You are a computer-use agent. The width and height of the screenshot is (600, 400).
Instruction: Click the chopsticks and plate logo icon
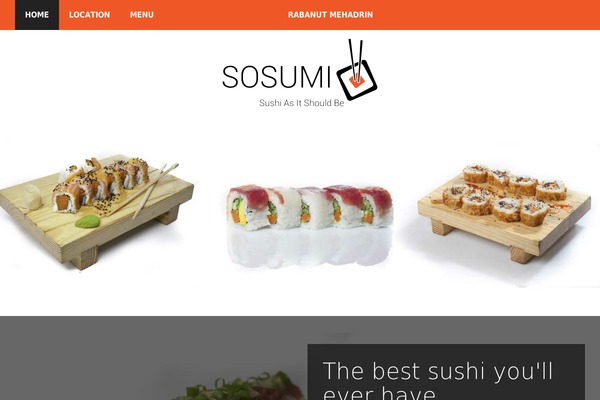tap(357, 70)
